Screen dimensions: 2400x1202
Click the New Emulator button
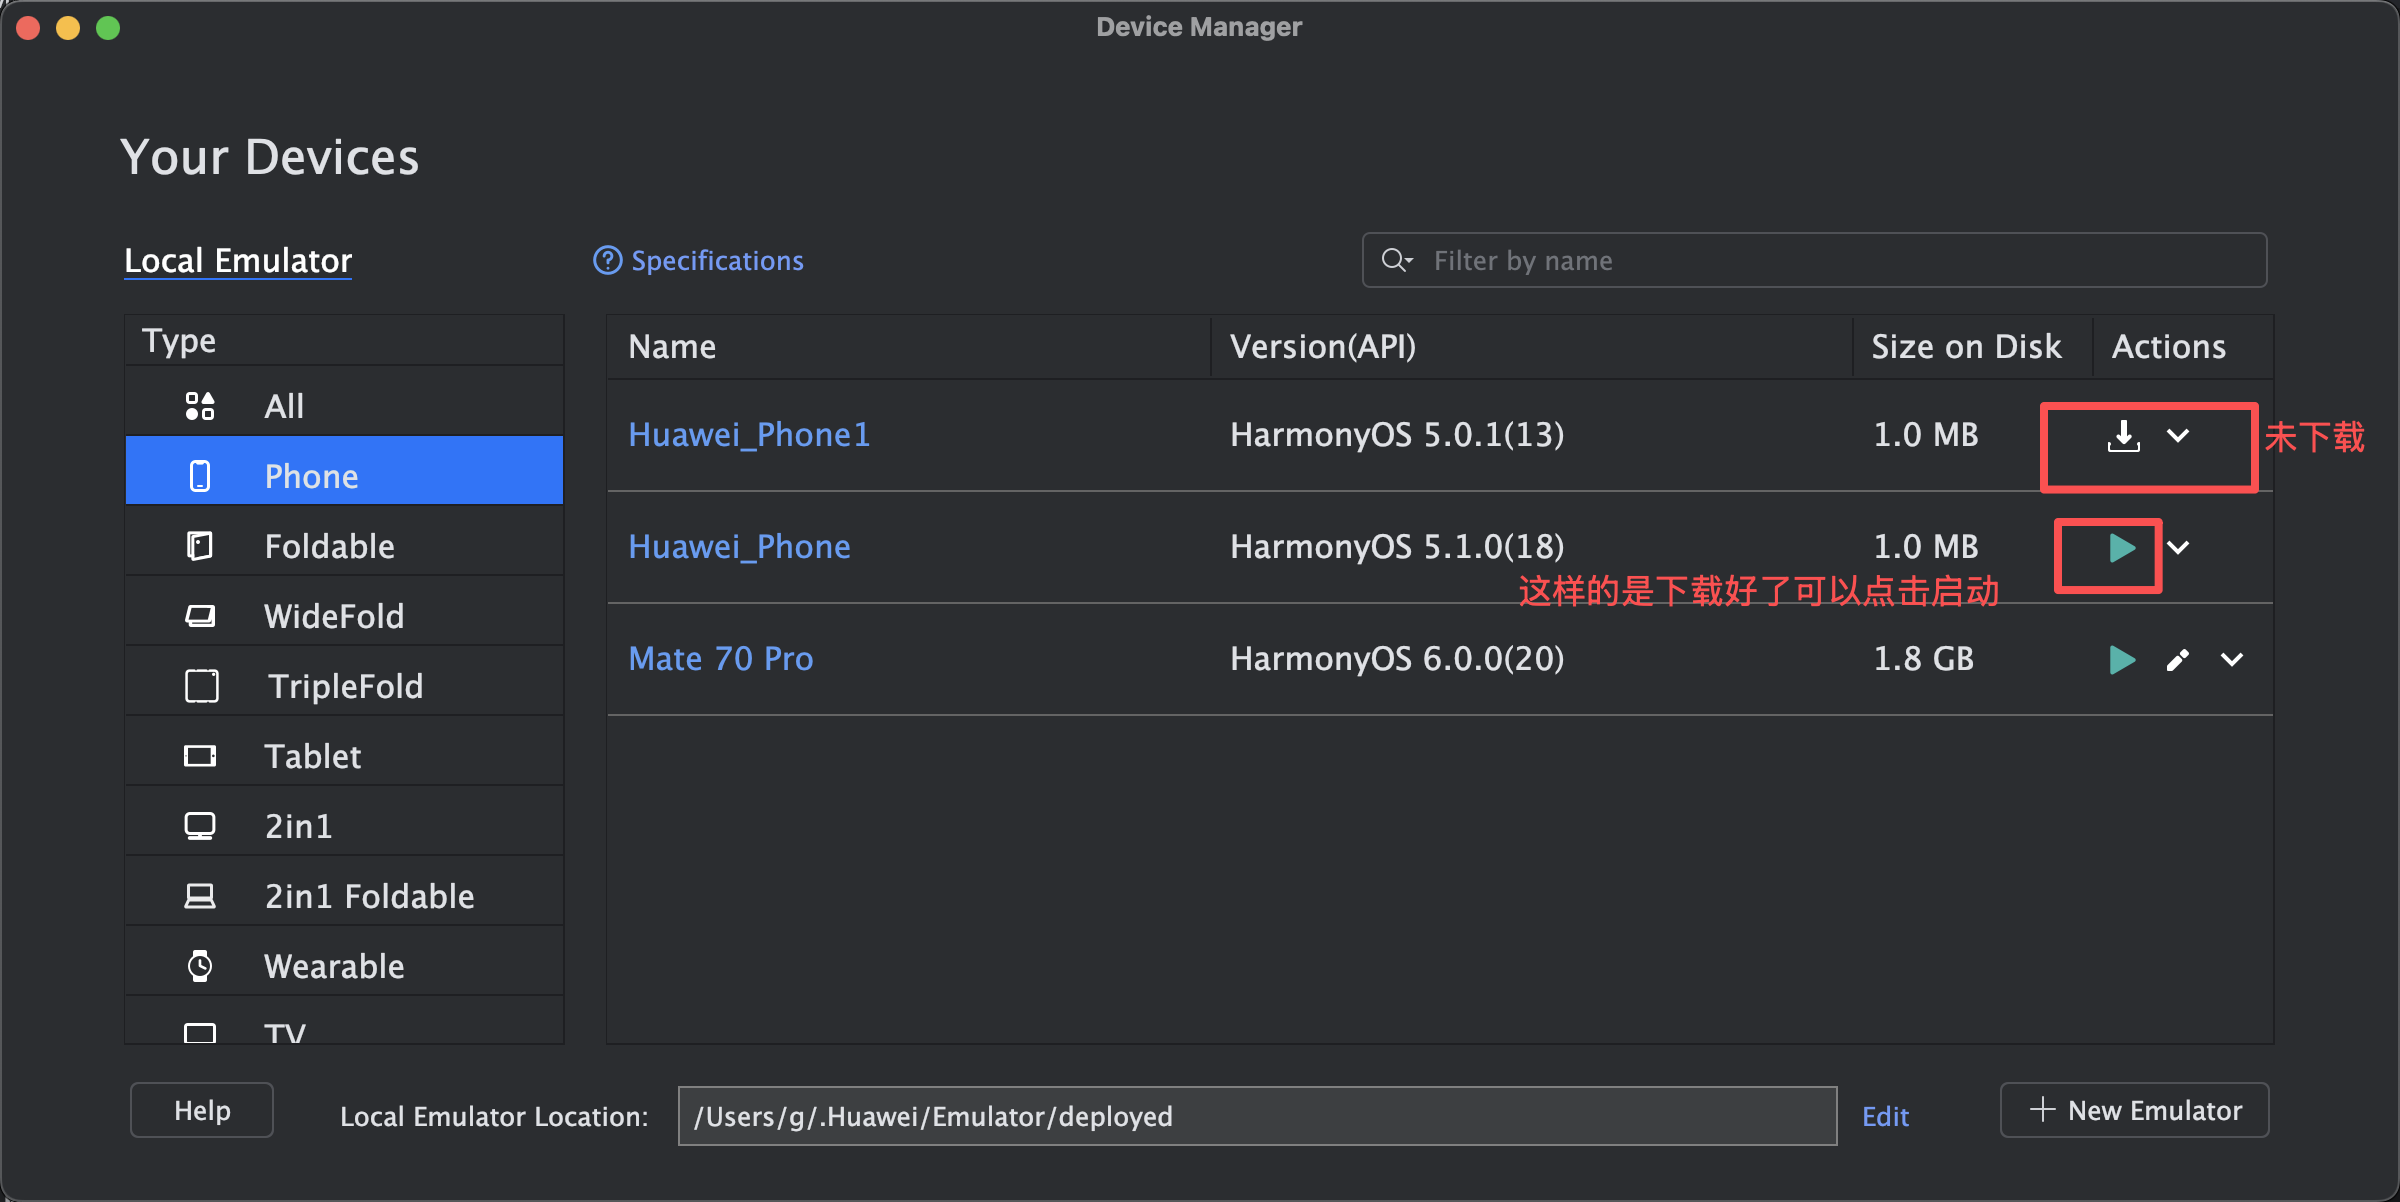tap(2134, 1110)
